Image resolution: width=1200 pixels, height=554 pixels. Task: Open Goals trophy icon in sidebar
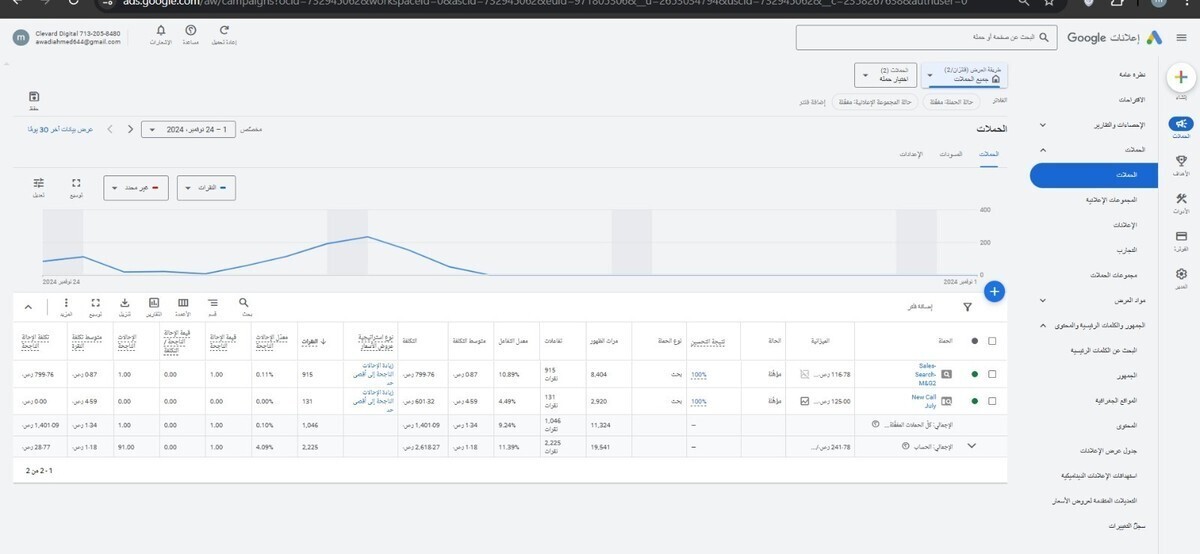[1181, 162]
